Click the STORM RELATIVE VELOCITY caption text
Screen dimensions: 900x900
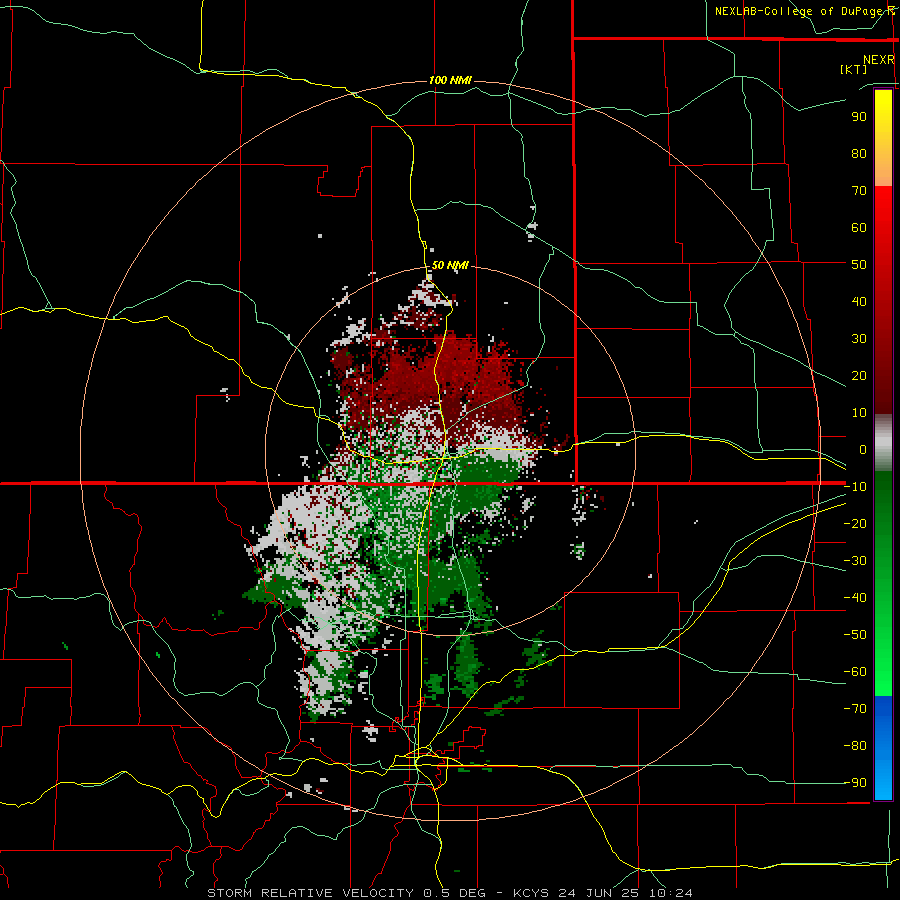[x=310, y=893]
